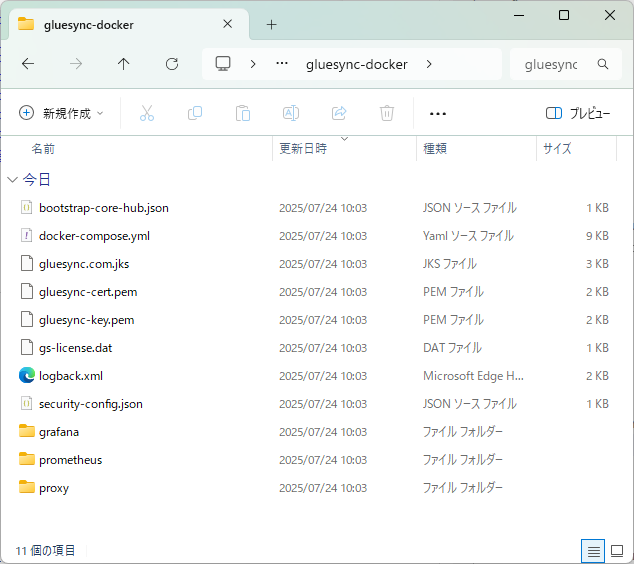This screenshot has height=564, width=634.
Task: Click the Edge icon beside logback.xml
Action: tap(27, 376)
